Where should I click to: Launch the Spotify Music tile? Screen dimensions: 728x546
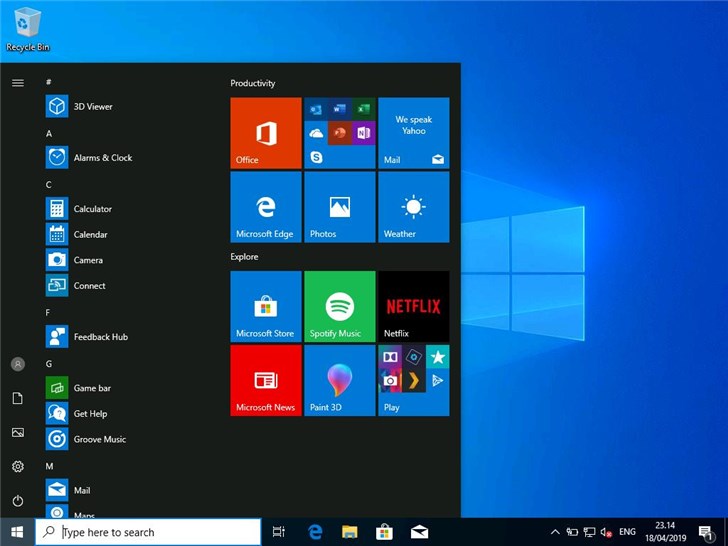point(339,306)
